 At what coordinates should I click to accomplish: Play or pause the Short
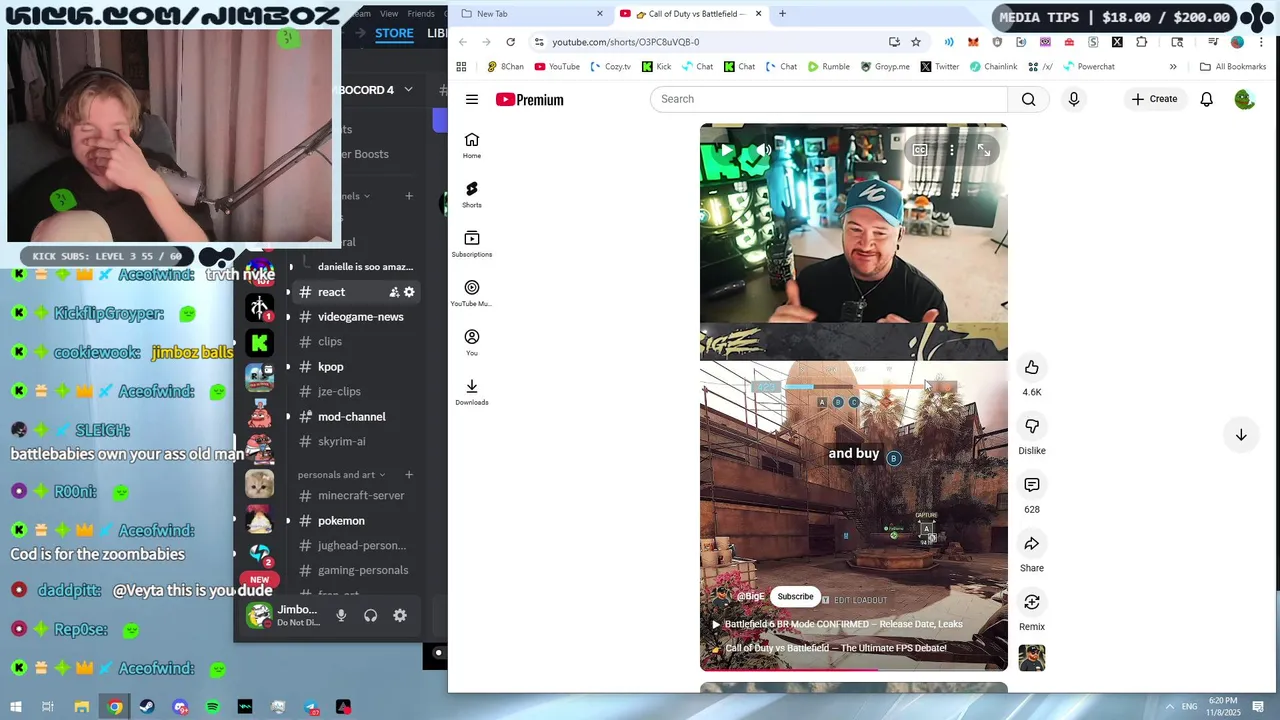(x=726, y=150)
